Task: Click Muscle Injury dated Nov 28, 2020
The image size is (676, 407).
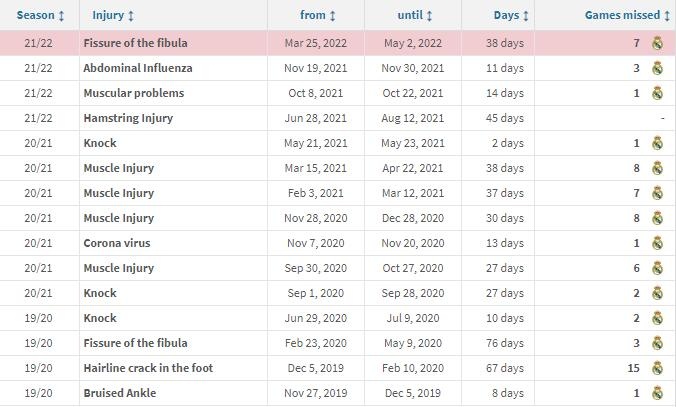Action: pos(119,218)
